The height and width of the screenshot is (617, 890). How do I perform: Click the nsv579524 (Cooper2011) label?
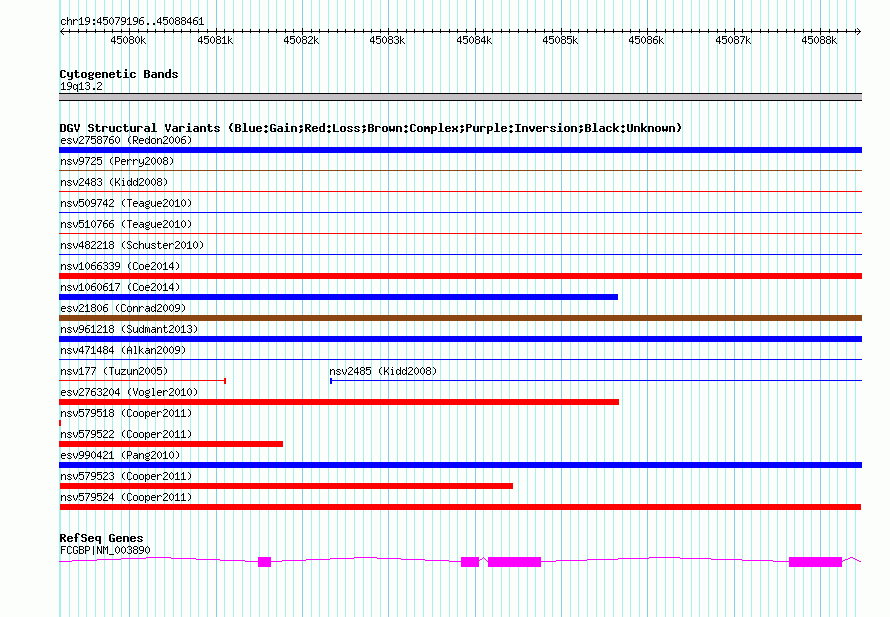(126, 497)
